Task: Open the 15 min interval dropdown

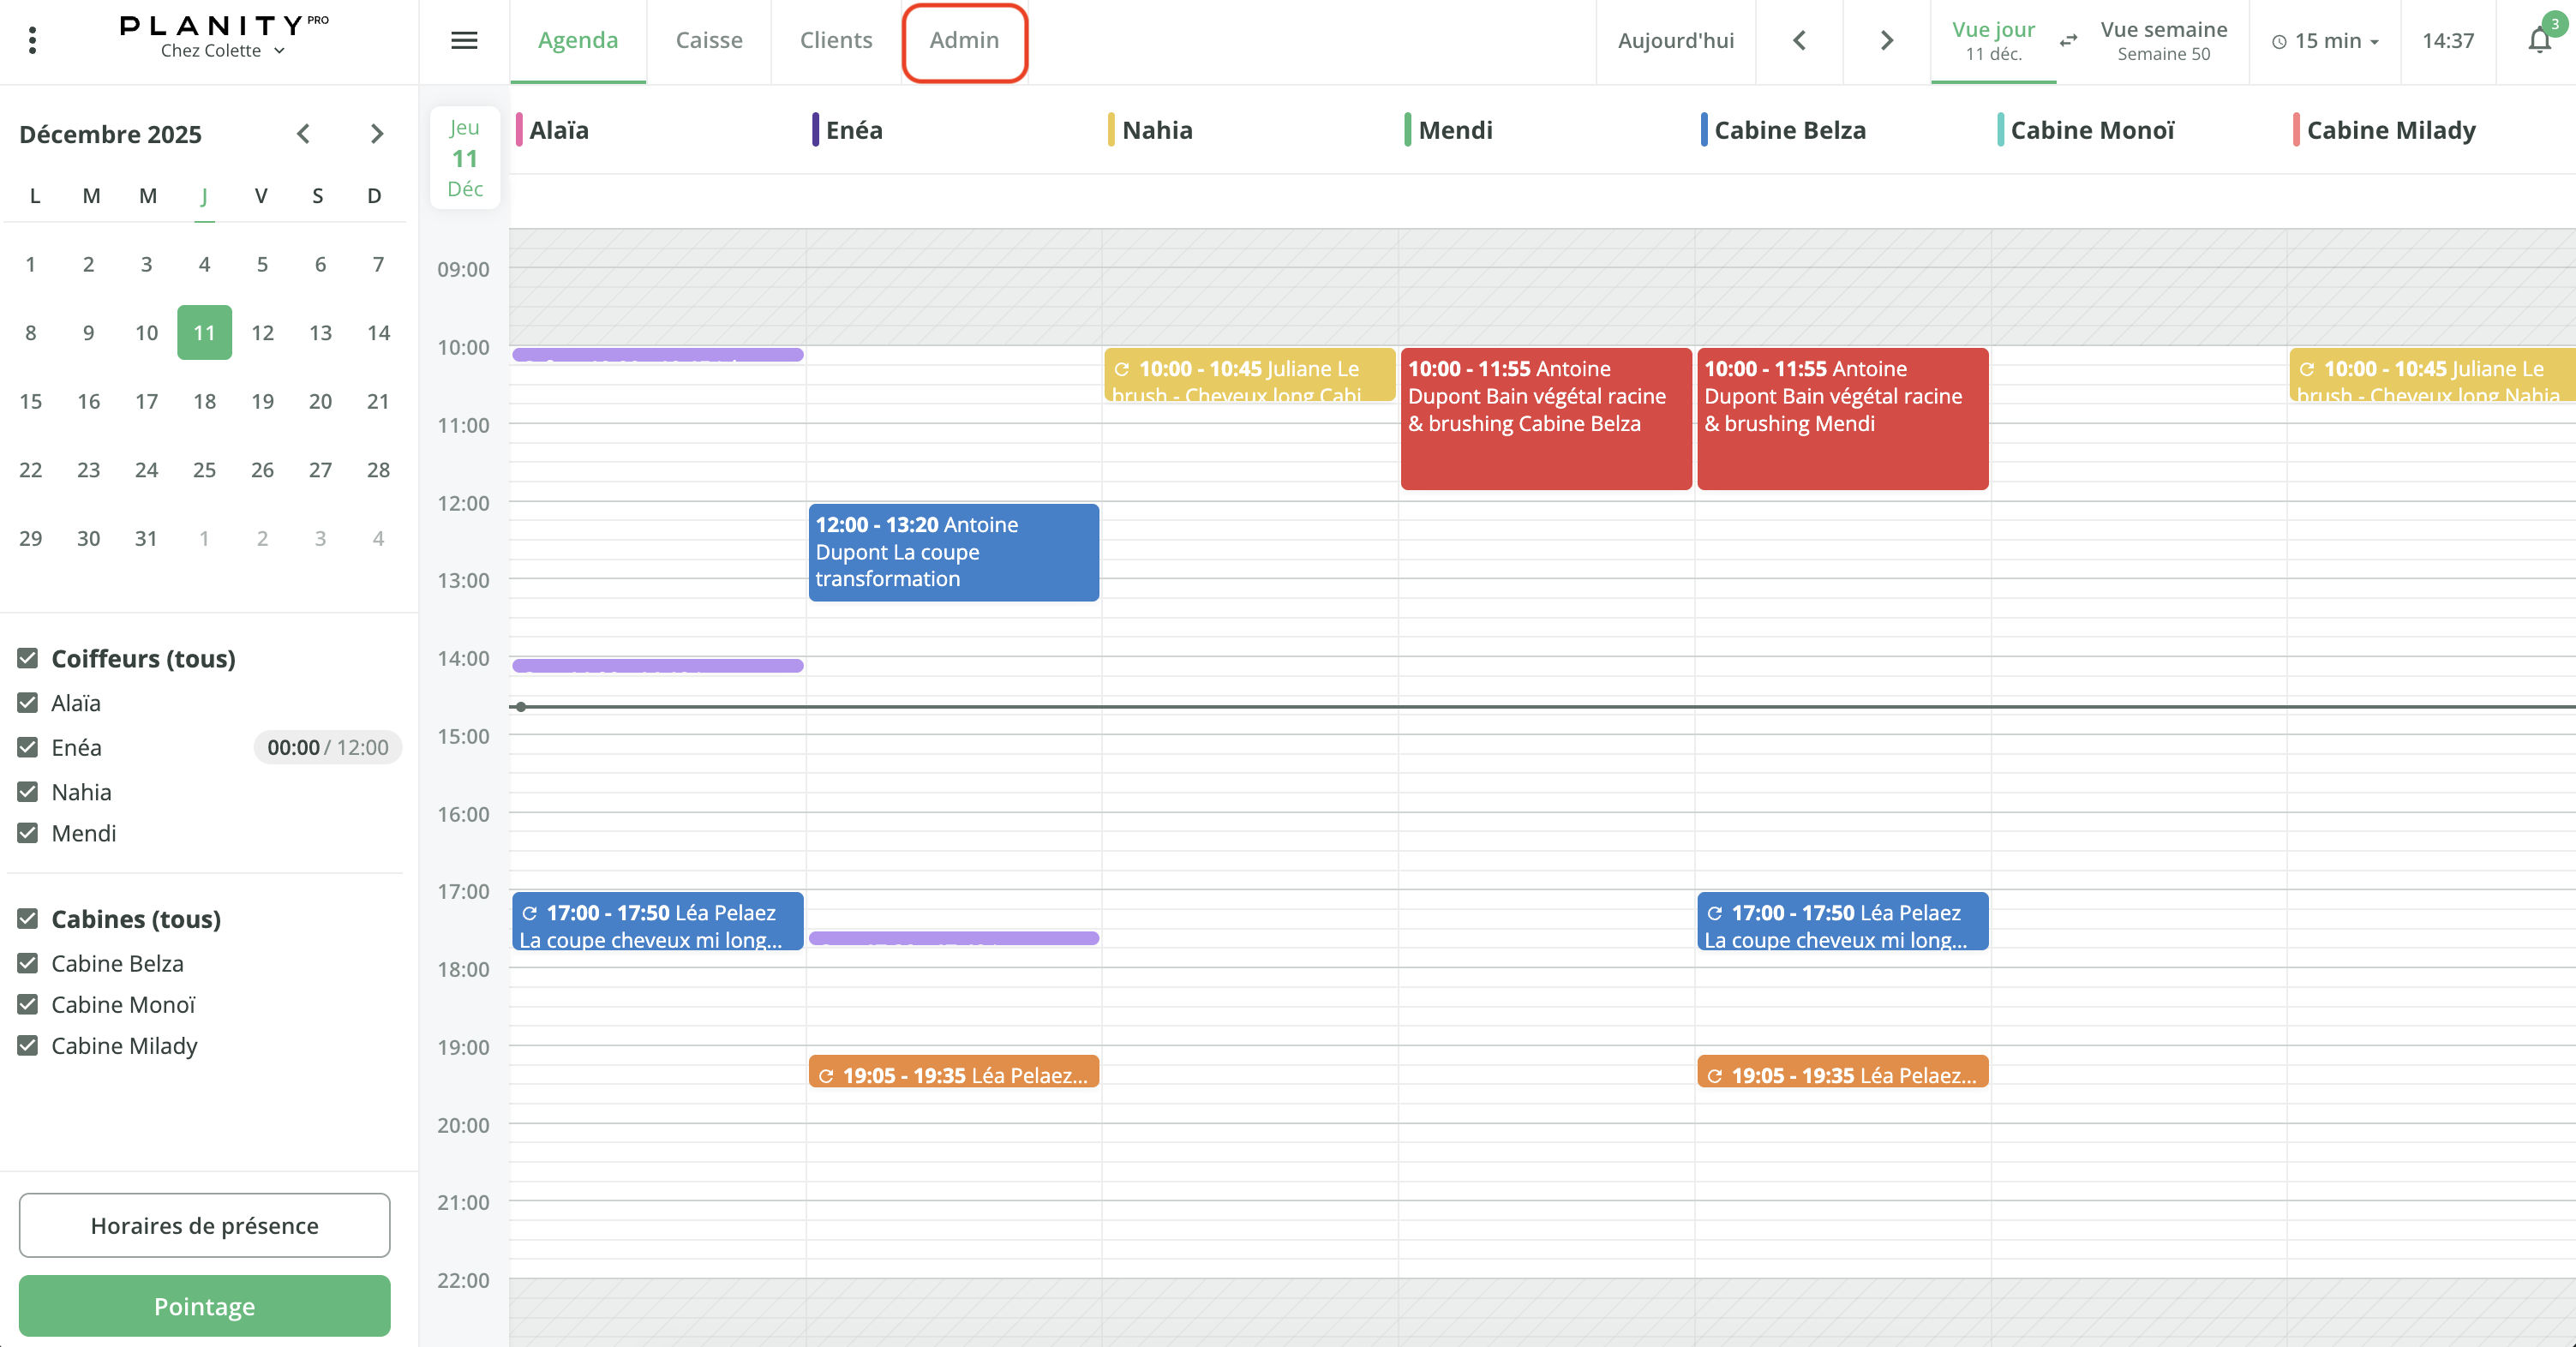Action: pyautogui.click(x=2325, y=41)
